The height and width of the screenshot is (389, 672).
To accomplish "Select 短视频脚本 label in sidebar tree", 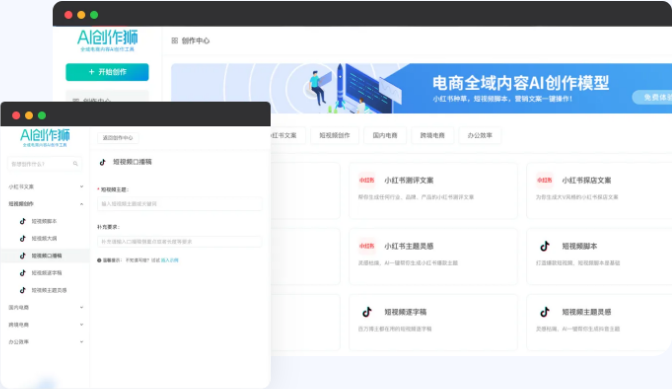I will pos(44,221).
